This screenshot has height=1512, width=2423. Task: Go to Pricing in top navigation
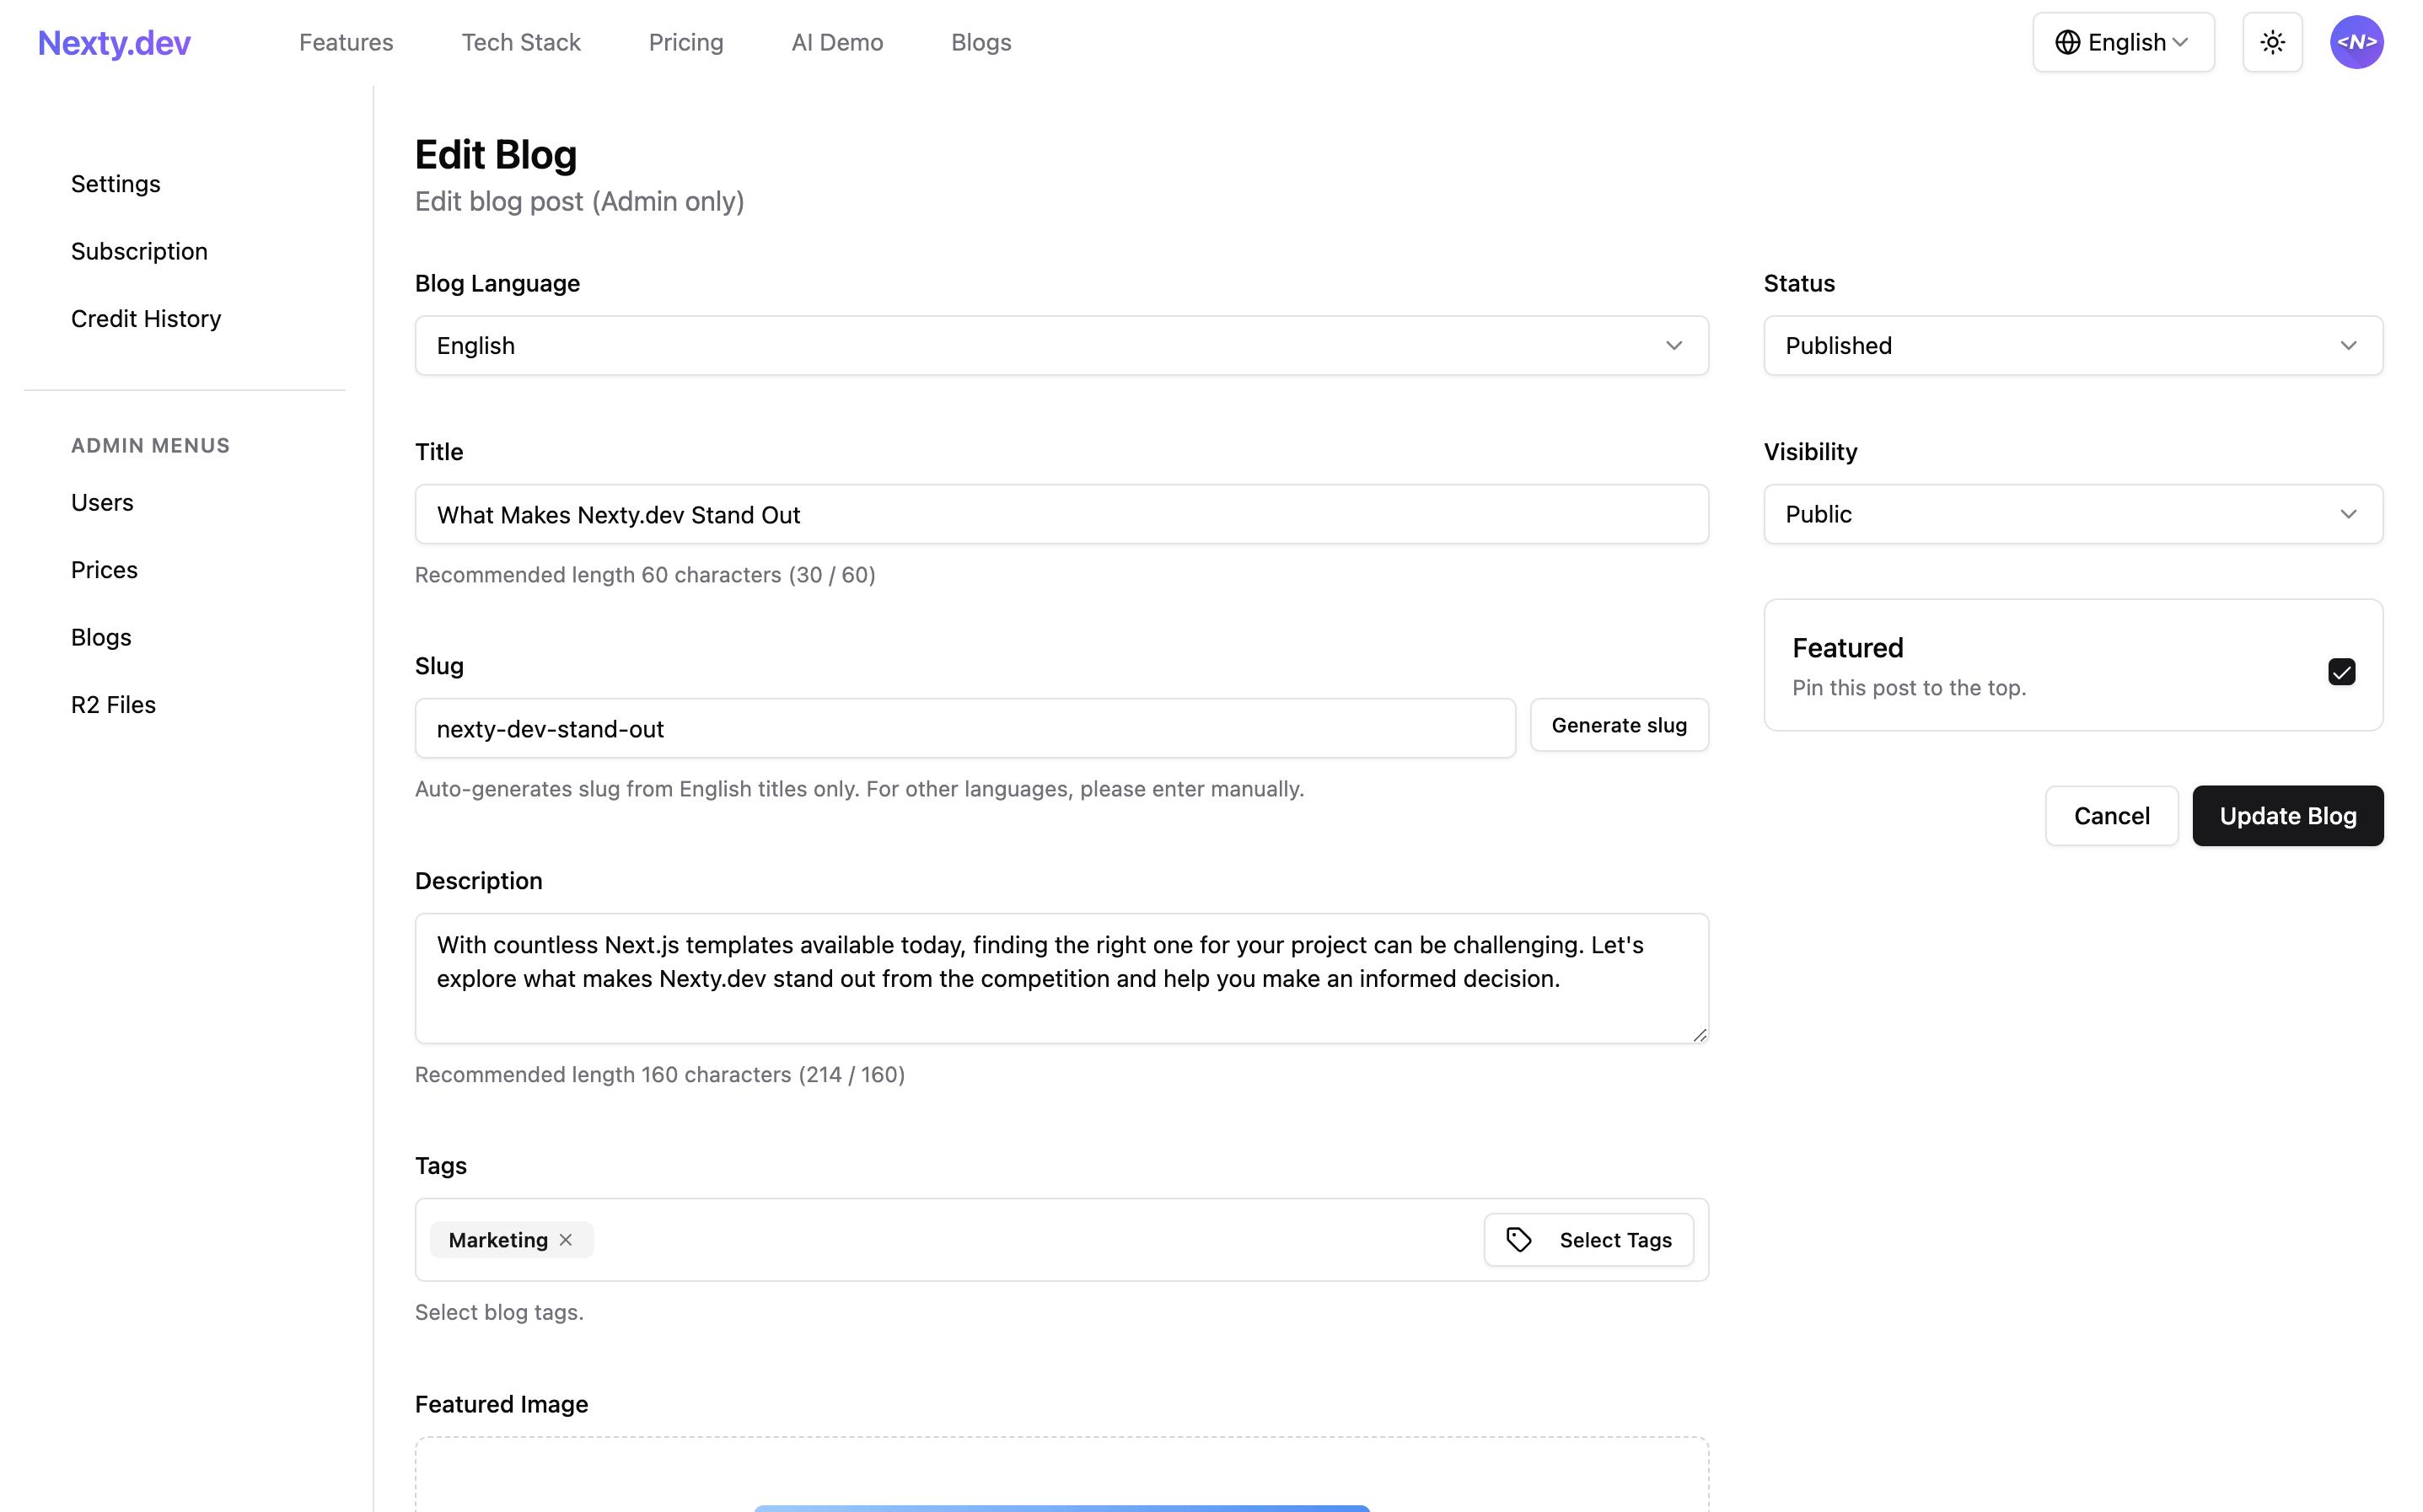[685, 42]
